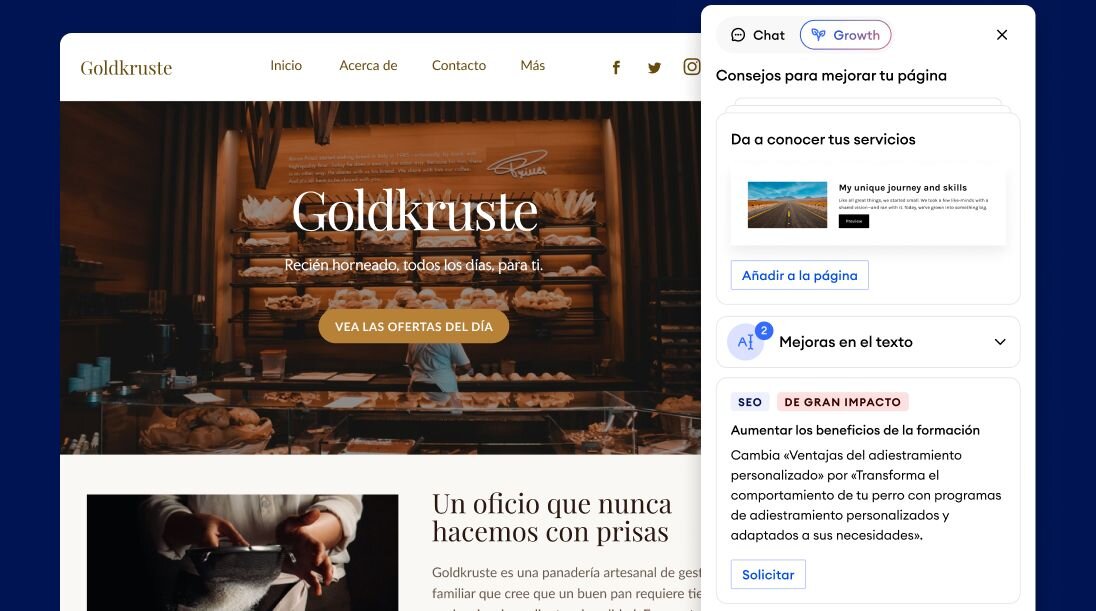Click the Aumentar los beneficios de la formación heading
Image resolution: width=1096 pixels, height=611 pixels.
click(x=855, y=431)
